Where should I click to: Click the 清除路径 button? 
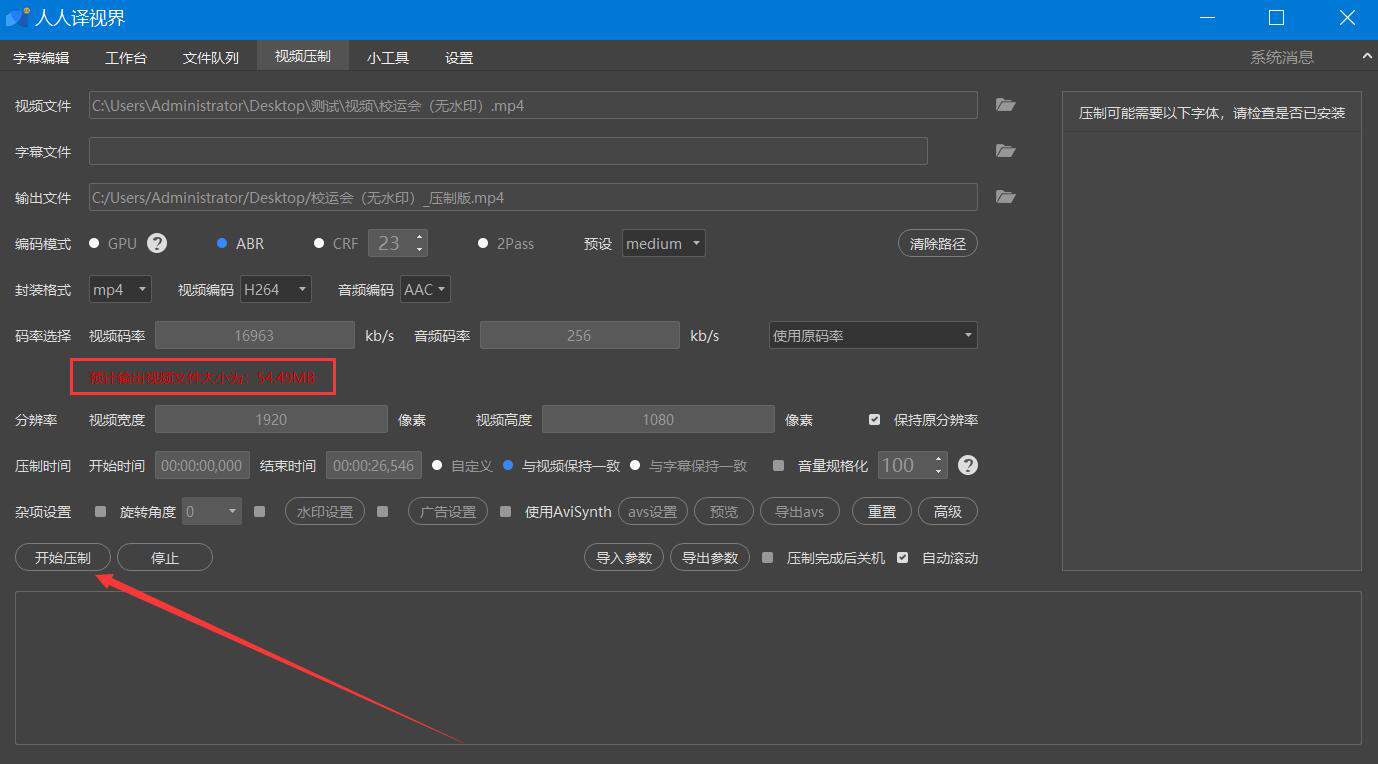click(x=937, y=244)
